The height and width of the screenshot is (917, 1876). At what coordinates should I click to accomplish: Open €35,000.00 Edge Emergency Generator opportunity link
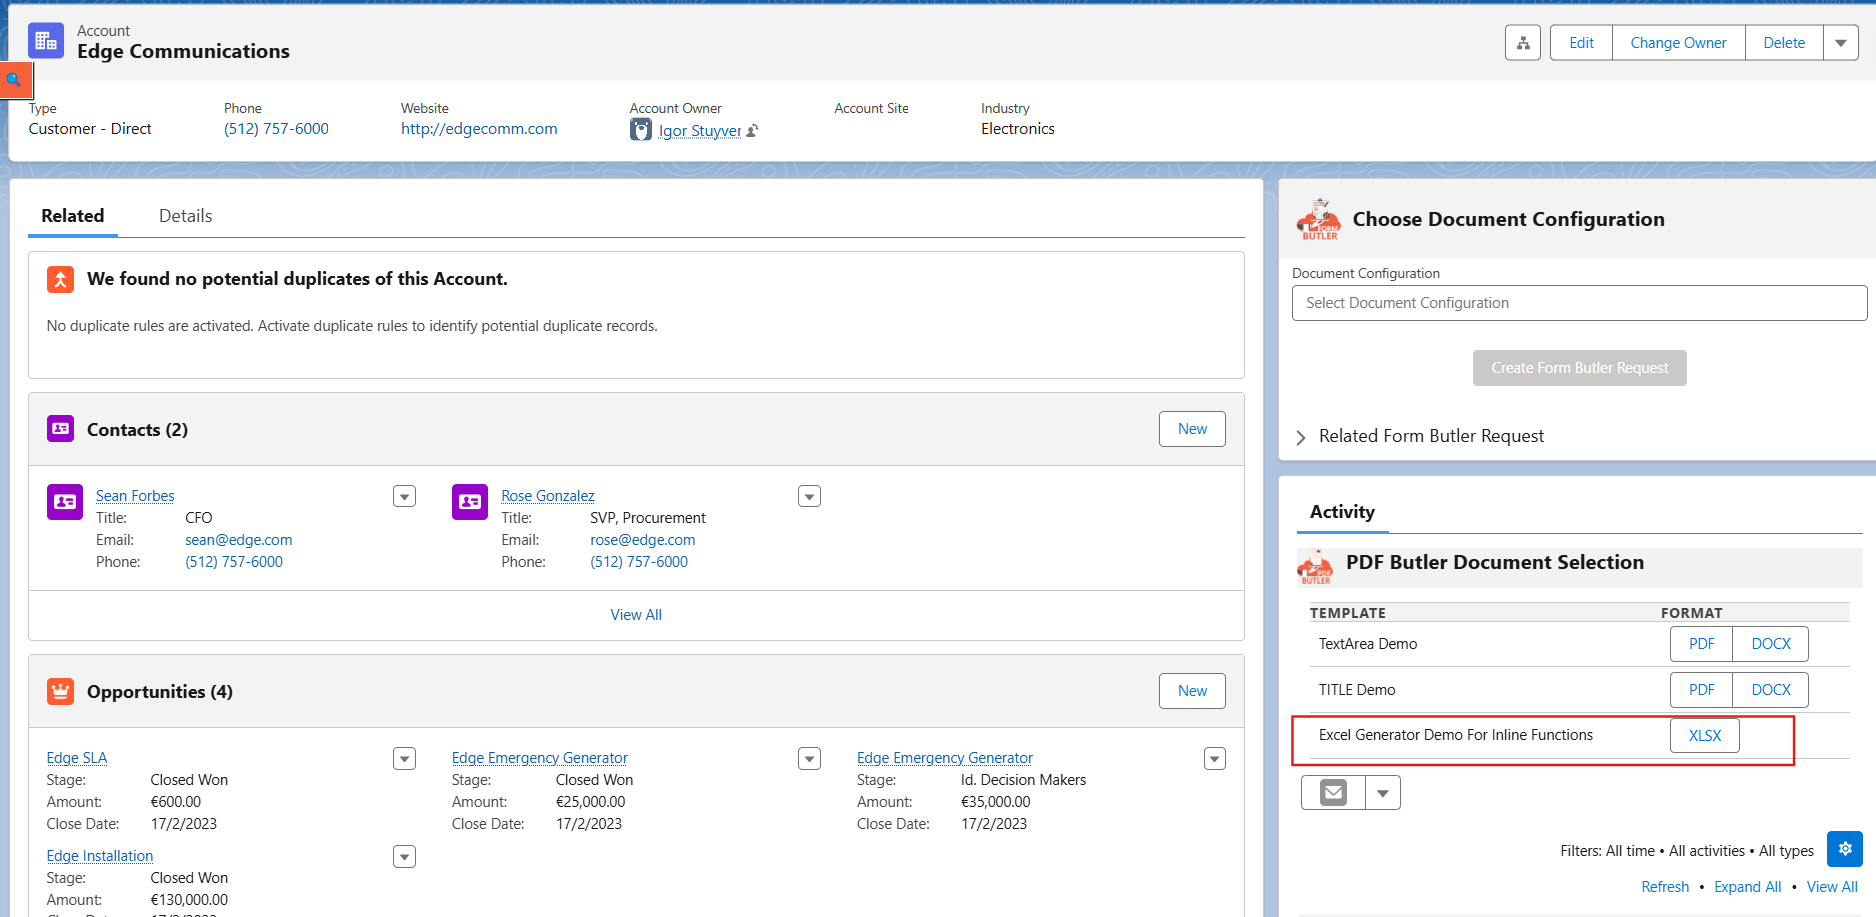(x=944, y=758)
